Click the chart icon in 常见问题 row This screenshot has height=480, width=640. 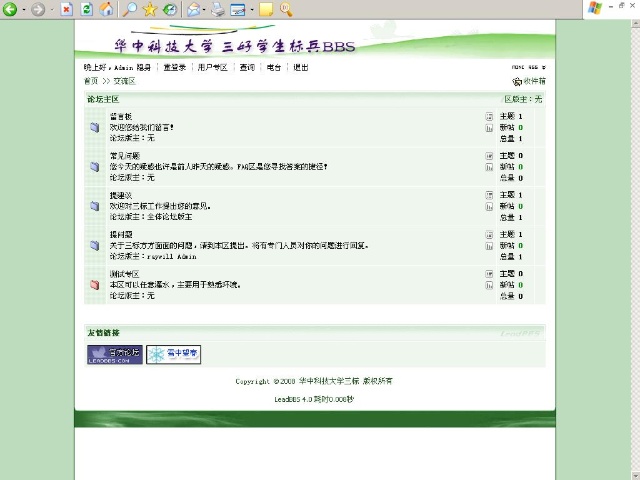[x=489, y=167]
